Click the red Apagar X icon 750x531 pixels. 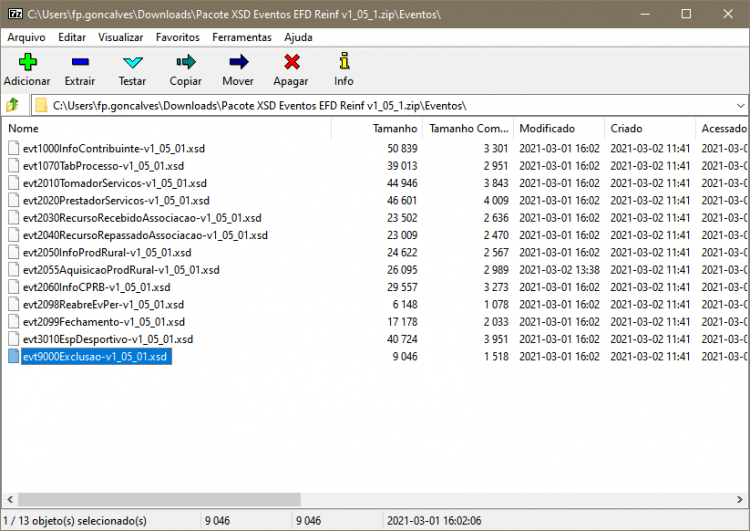tap(291, 62)
